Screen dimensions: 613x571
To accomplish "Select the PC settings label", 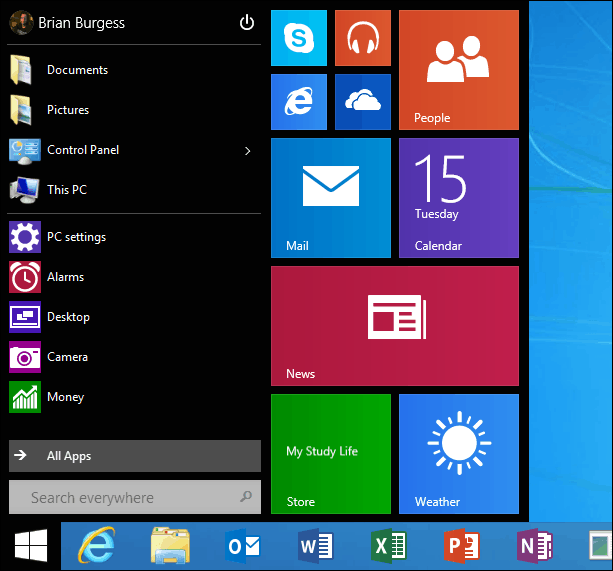I will (77, 237).
